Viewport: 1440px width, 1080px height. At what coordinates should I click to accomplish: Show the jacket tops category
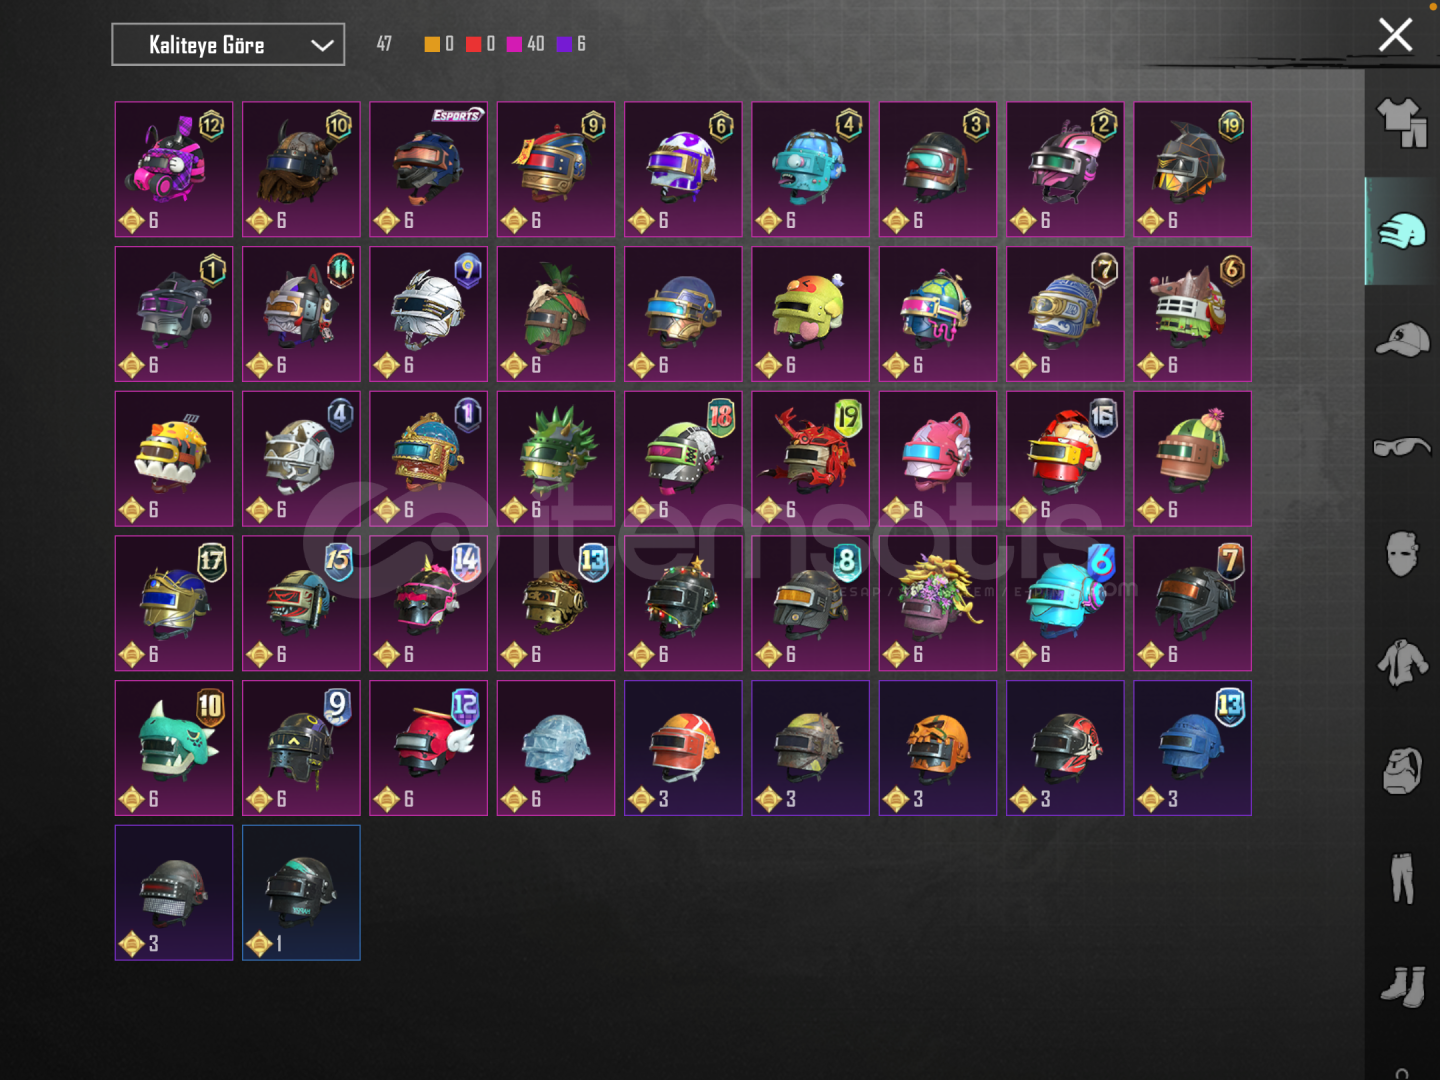coord(1402,663)
